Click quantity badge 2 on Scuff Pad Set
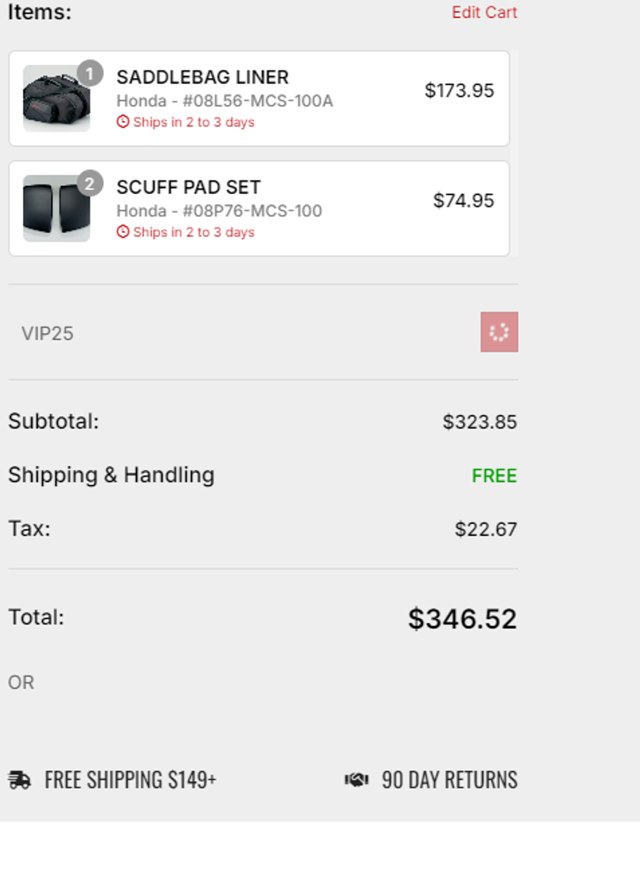This screenshot has height=870, width=640. 90,184
